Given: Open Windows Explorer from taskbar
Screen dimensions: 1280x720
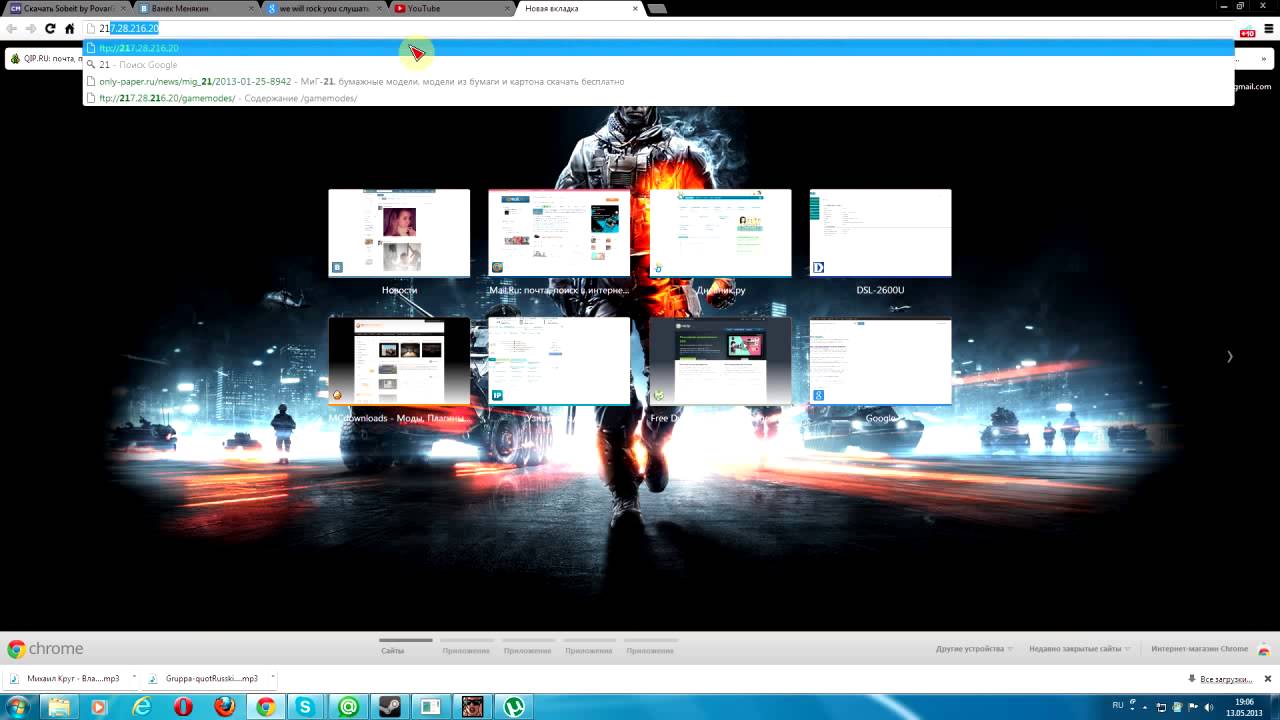Looking at the screenshot, I should tap(59, 707).
